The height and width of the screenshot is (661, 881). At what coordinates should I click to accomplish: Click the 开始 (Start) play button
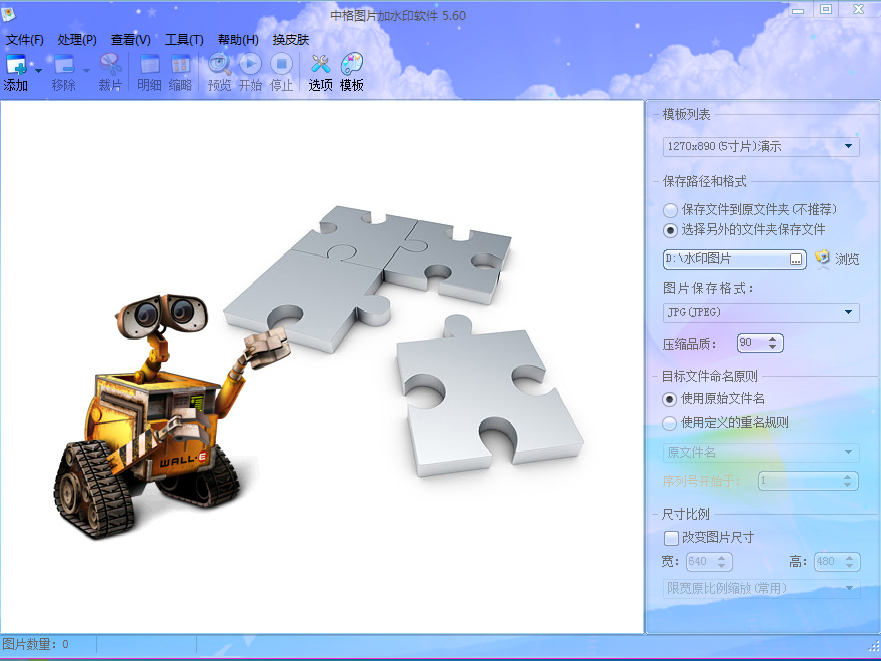[x=250, y=64]
